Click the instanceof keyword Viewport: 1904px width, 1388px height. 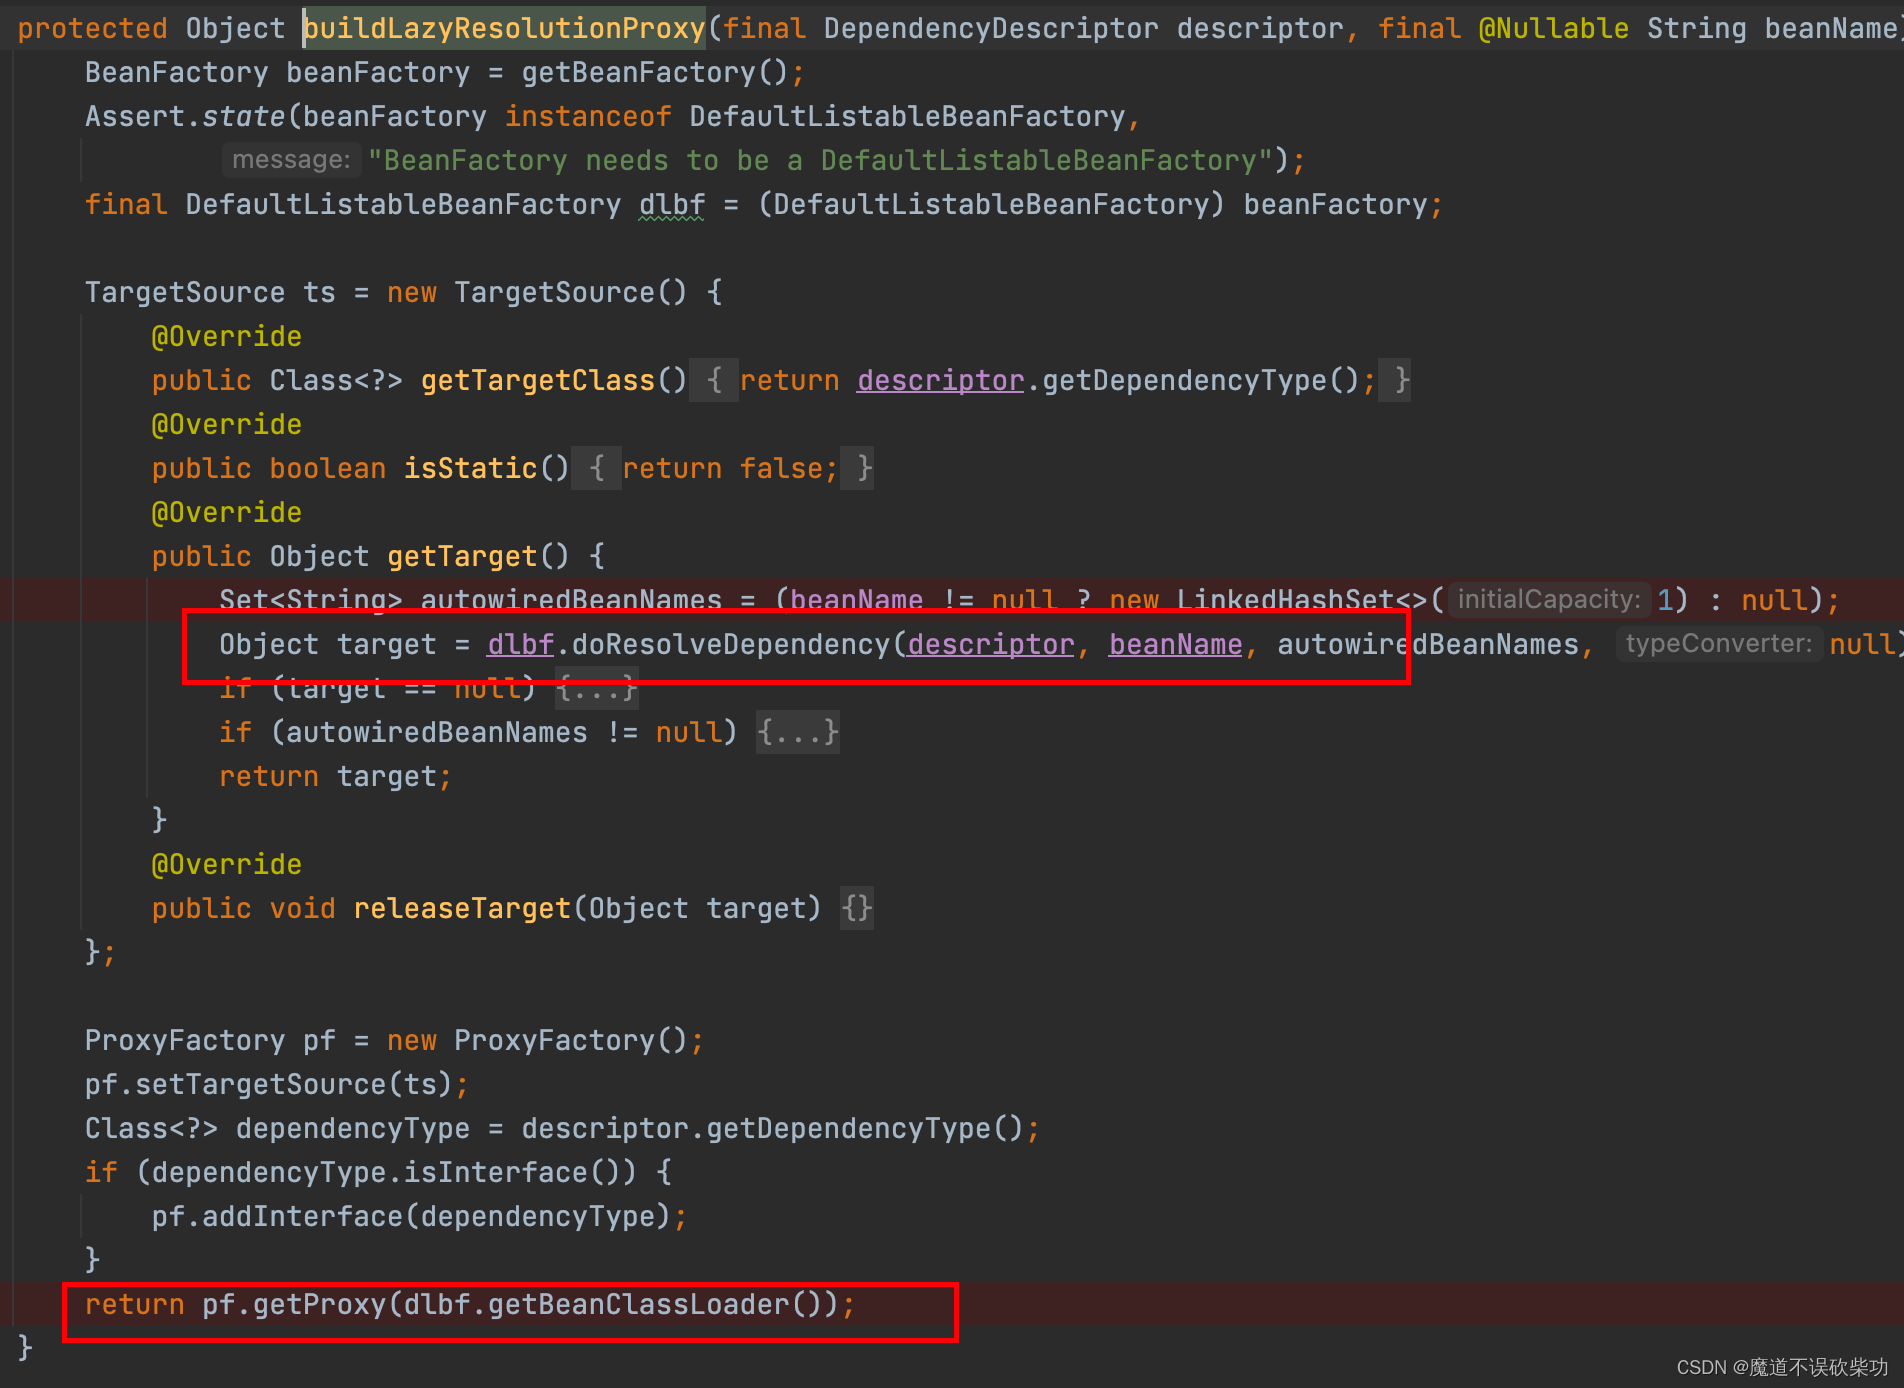point(588,116)
